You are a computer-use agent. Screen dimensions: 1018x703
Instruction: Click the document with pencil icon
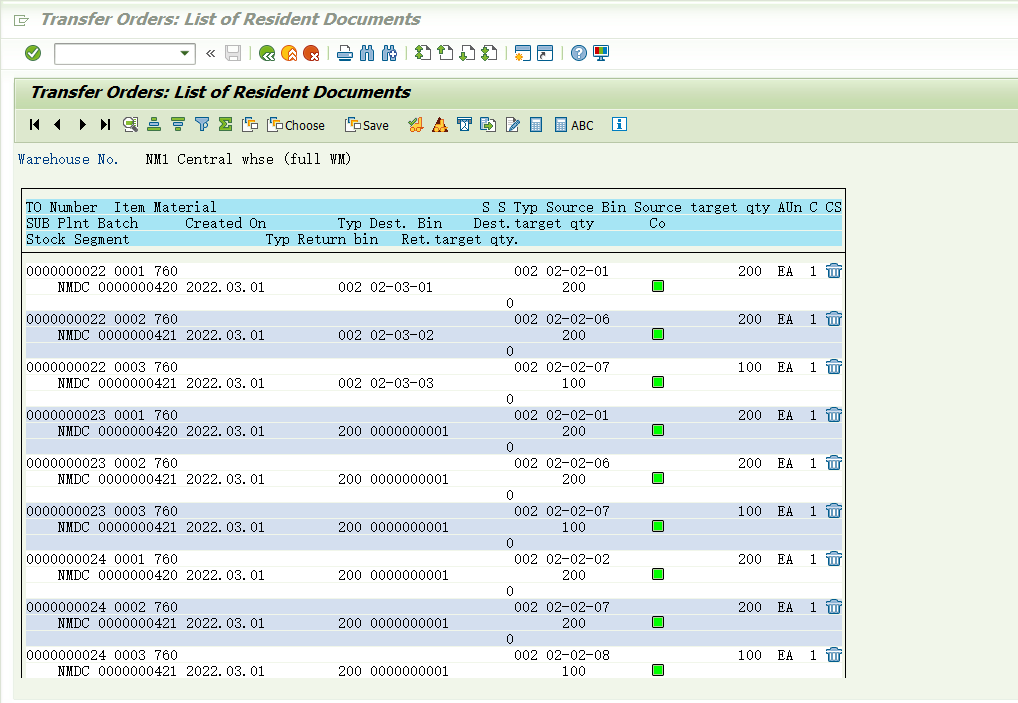(512, 125)
